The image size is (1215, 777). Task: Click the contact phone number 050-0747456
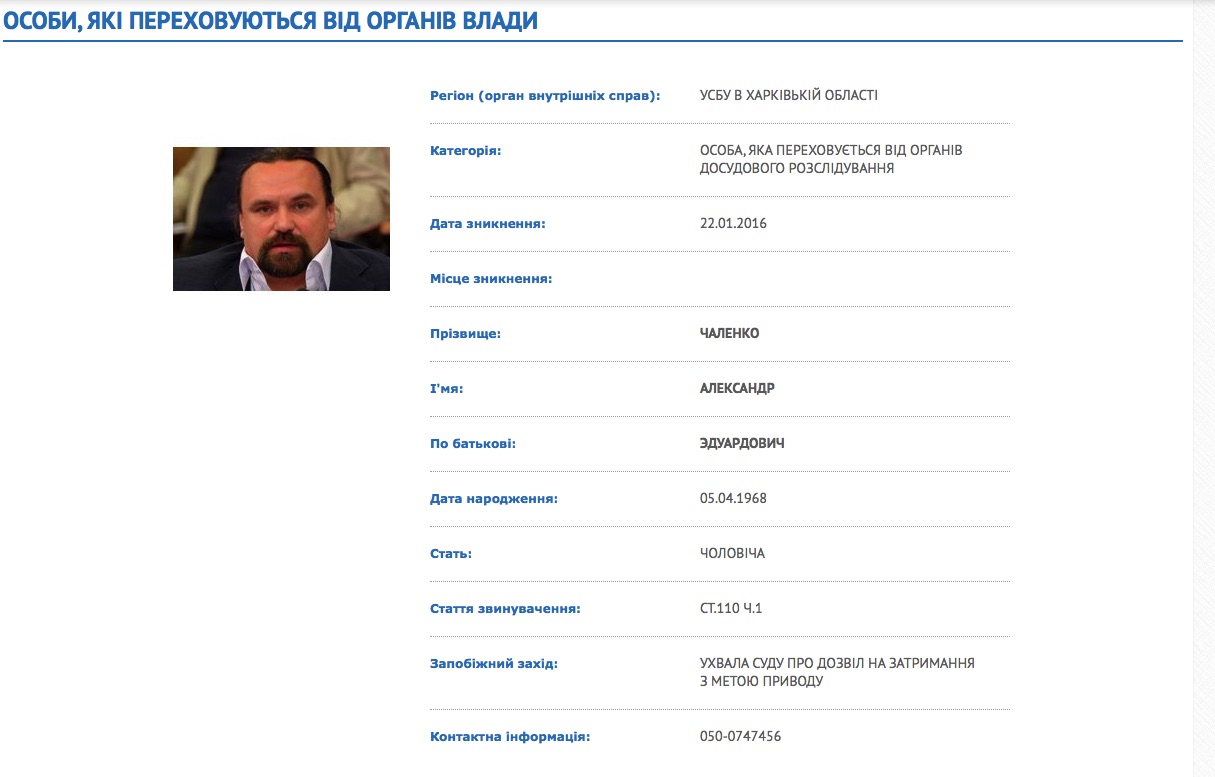pos(740,737)
